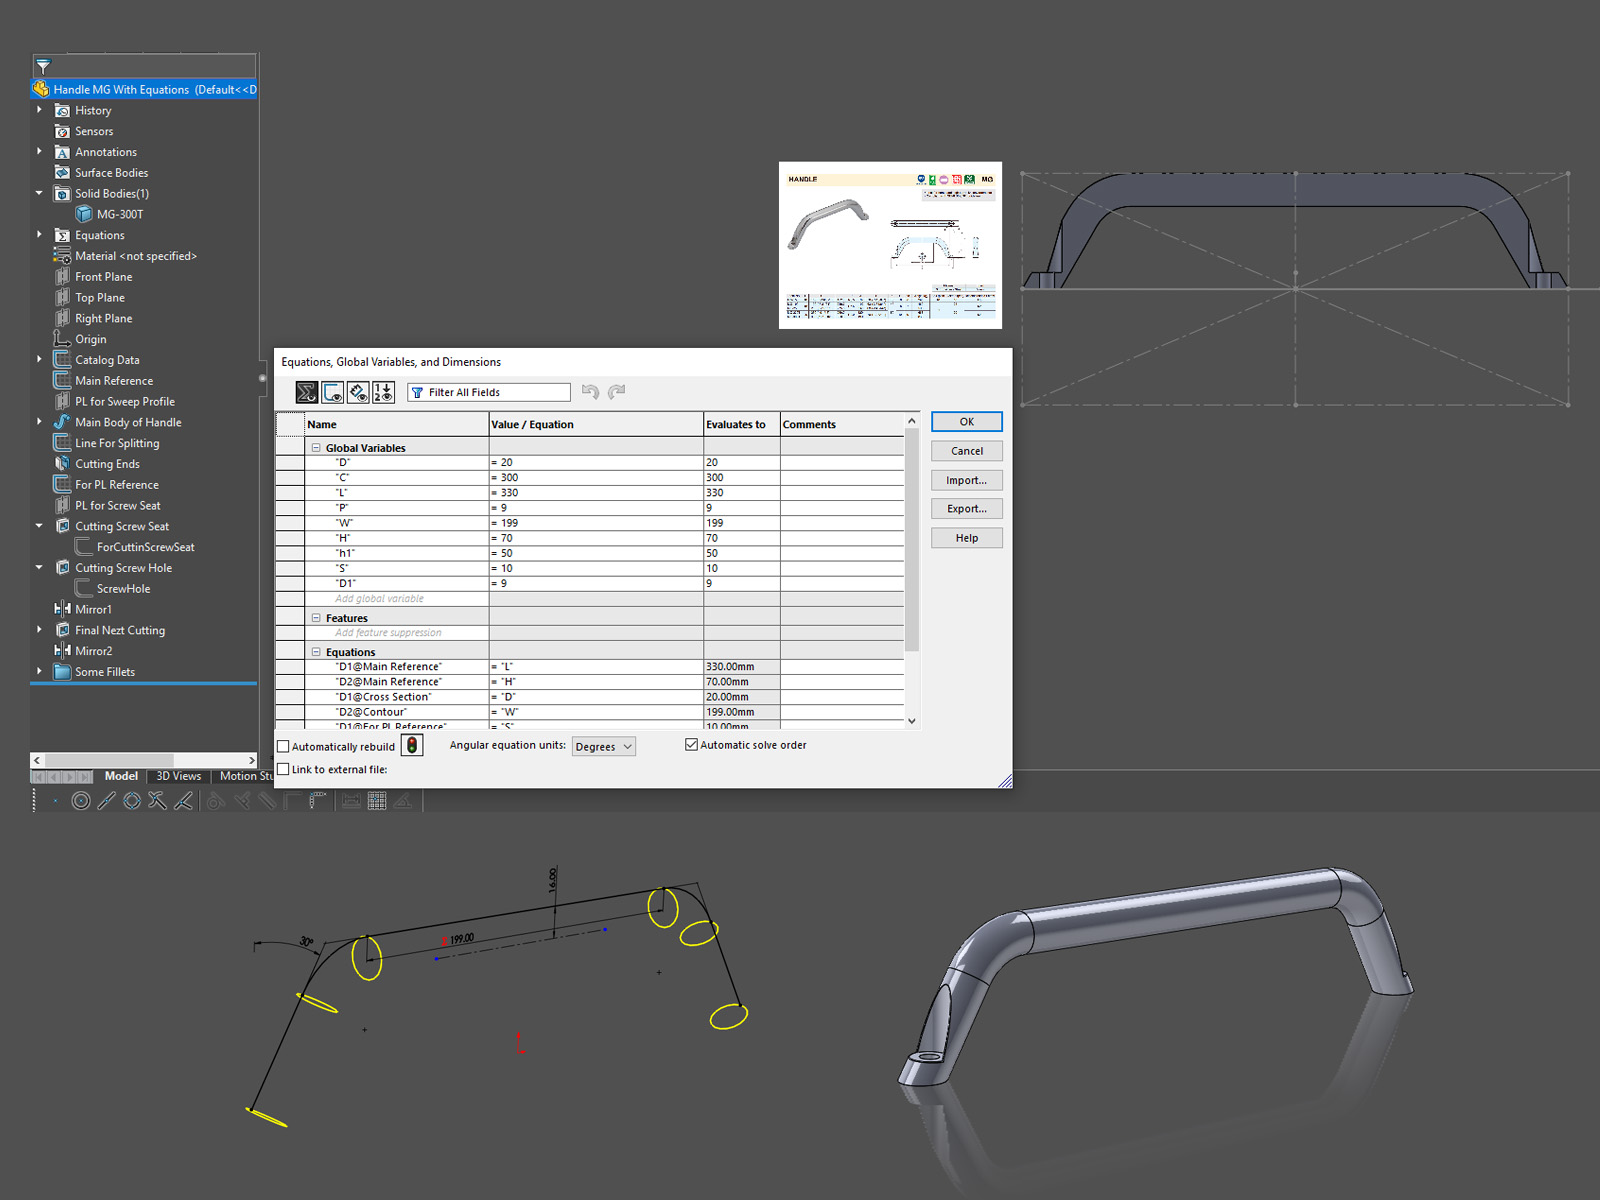This screenshot has height=1200, width=1600.
Task: Switch to the 3D Views tab
Action: (x=178, y=776)
